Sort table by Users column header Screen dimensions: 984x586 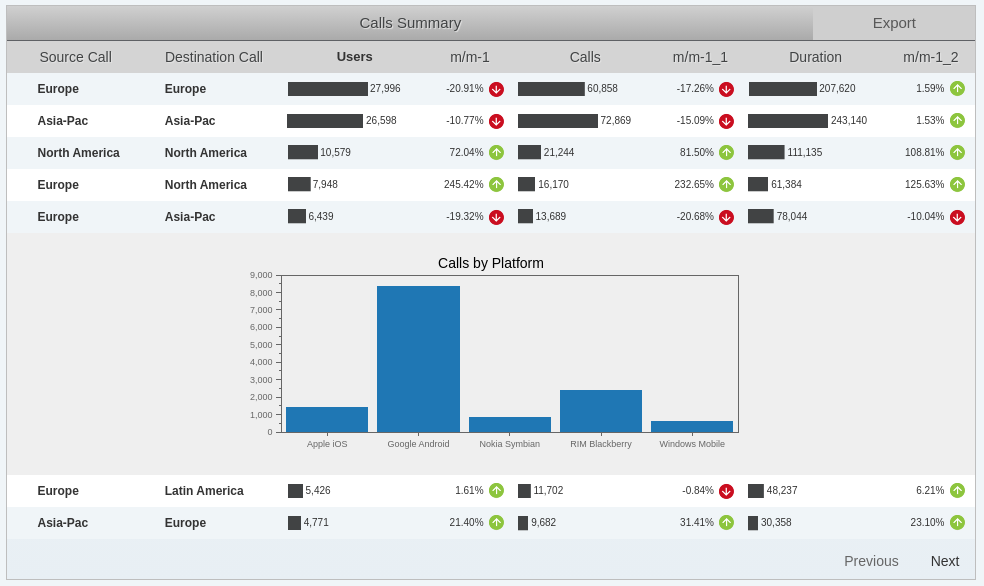click(x=354, y=57)
